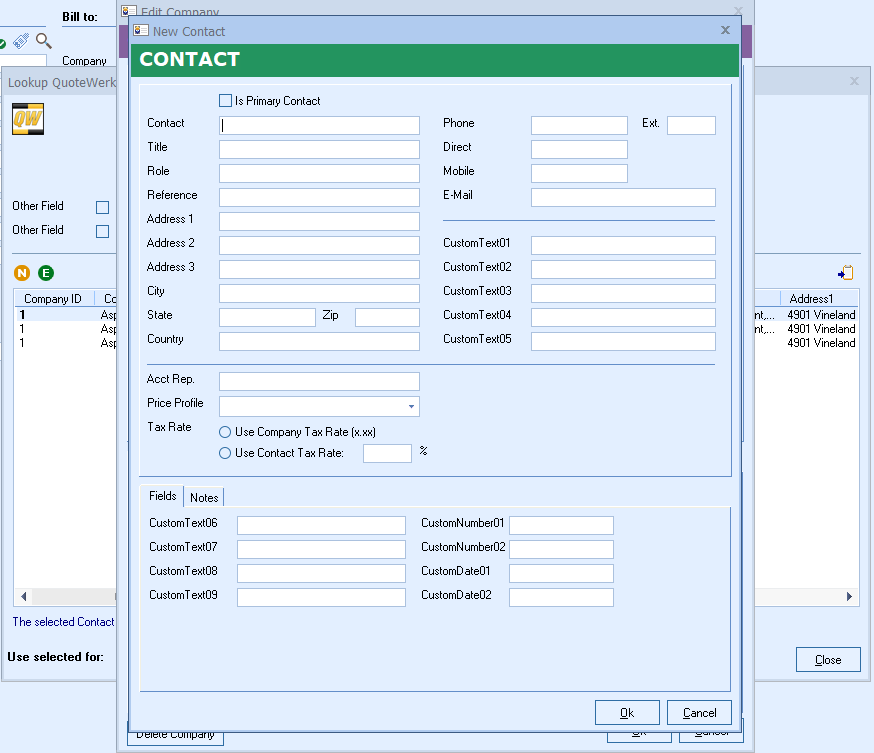
Task: Expand the Price Profile dropdown
Action: coord(411,407)
